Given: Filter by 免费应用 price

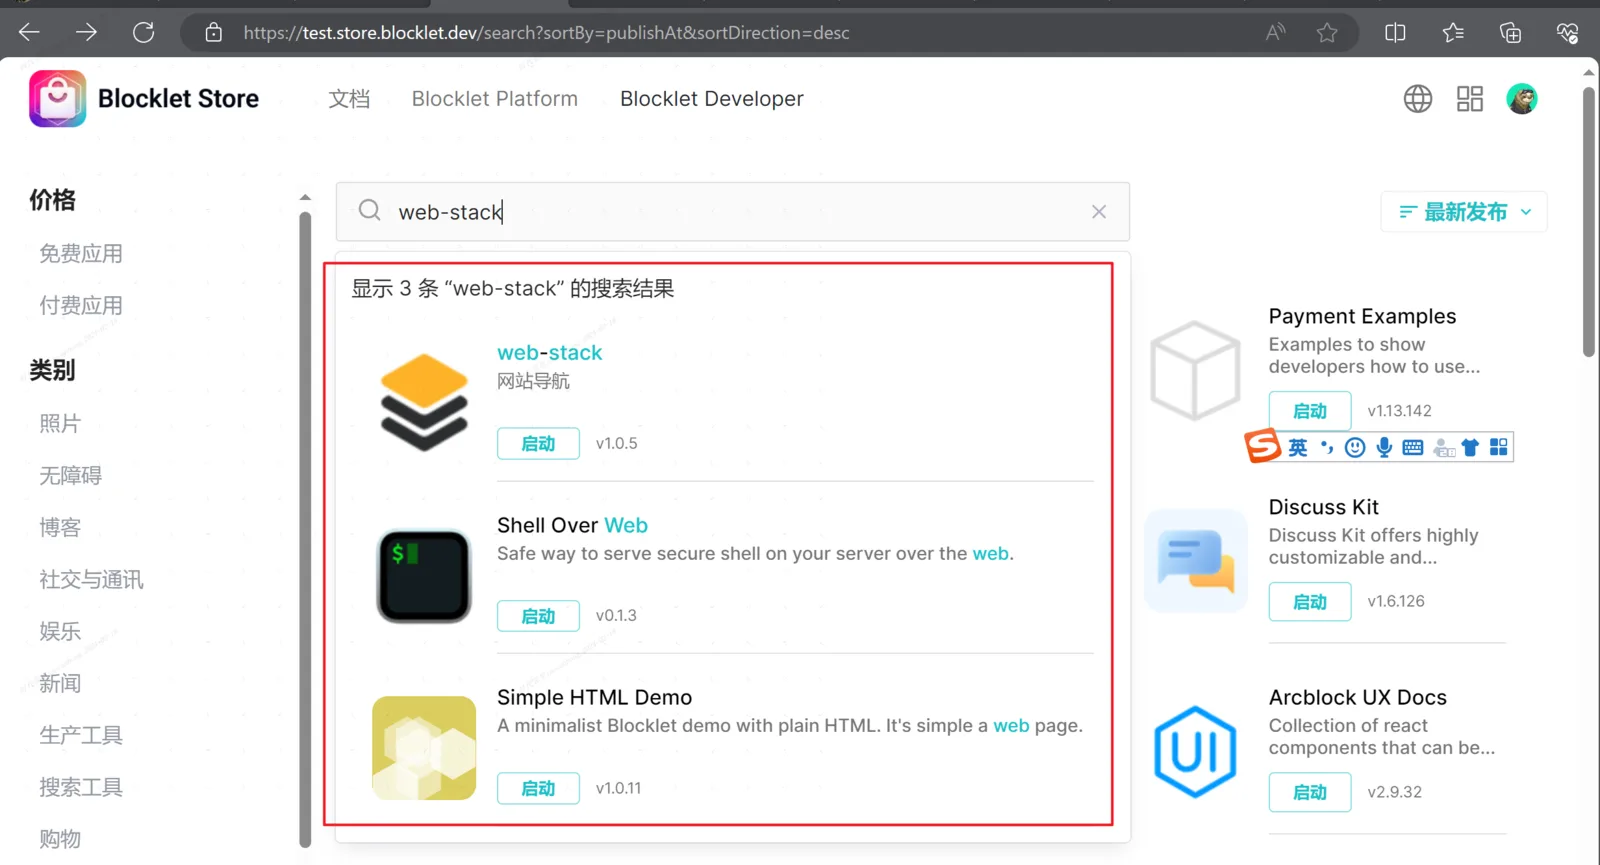Looking at the screenshot, I should coord(81,254).
